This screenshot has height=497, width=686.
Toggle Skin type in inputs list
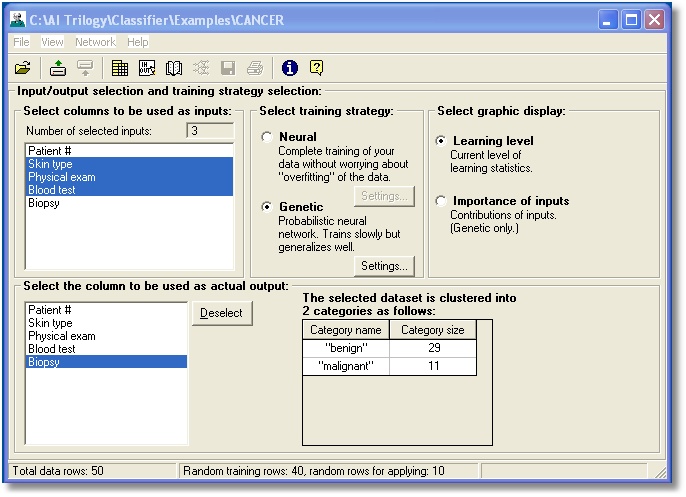point(129,164)
